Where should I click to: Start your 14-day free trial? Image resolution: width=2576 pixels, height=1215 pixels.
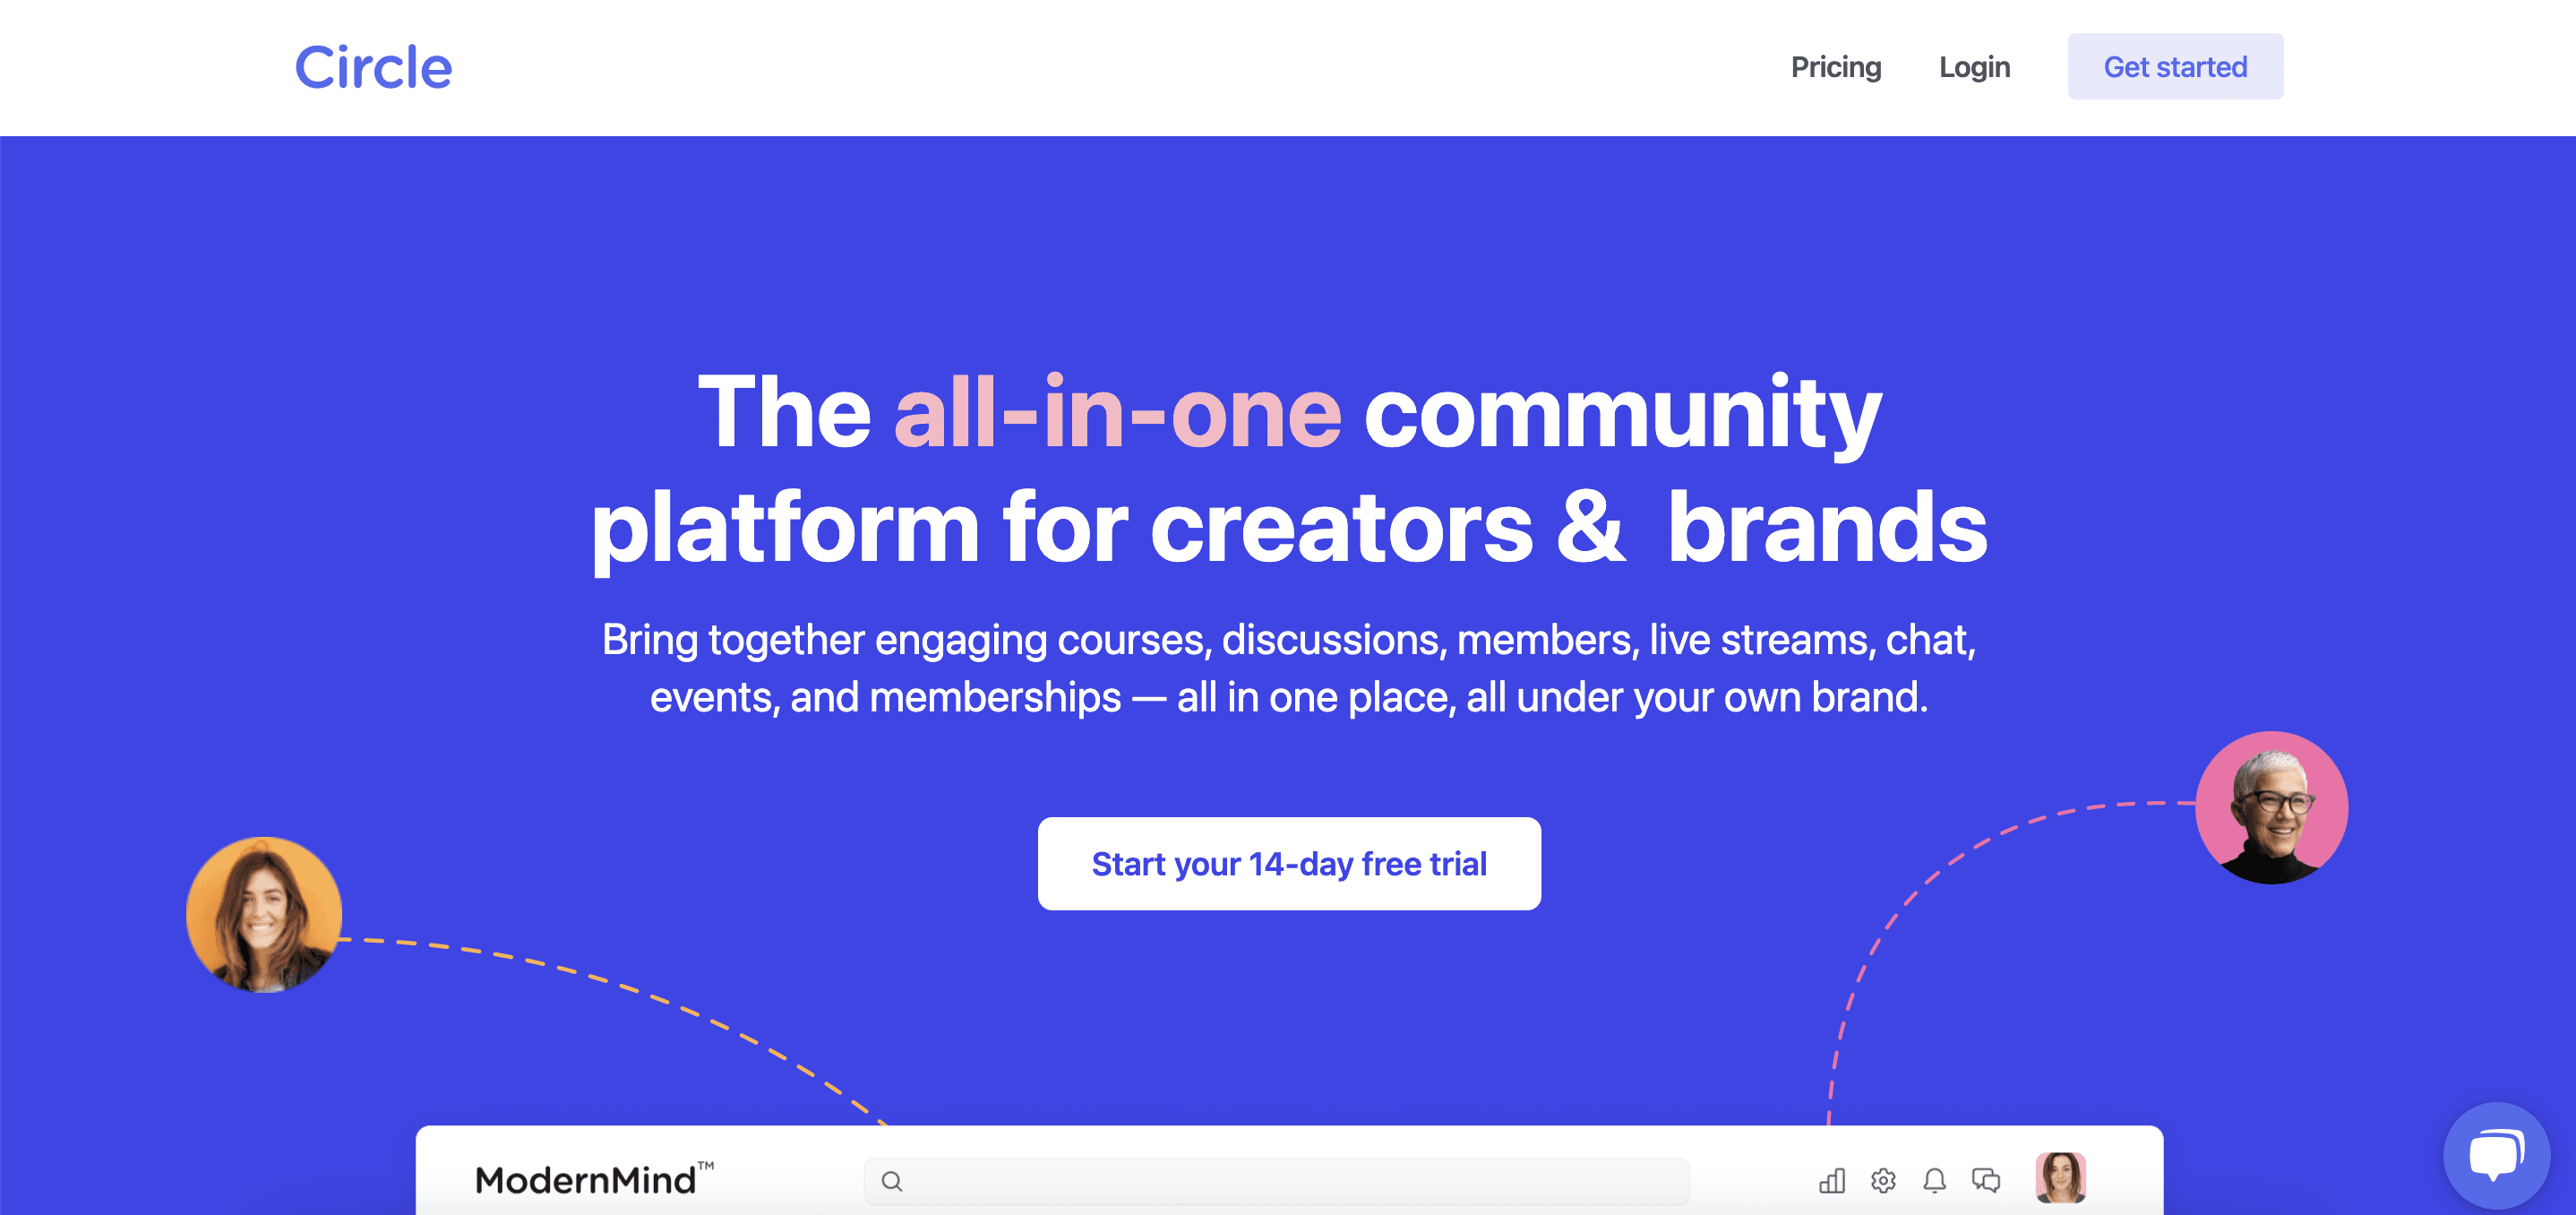point(1288,863)
